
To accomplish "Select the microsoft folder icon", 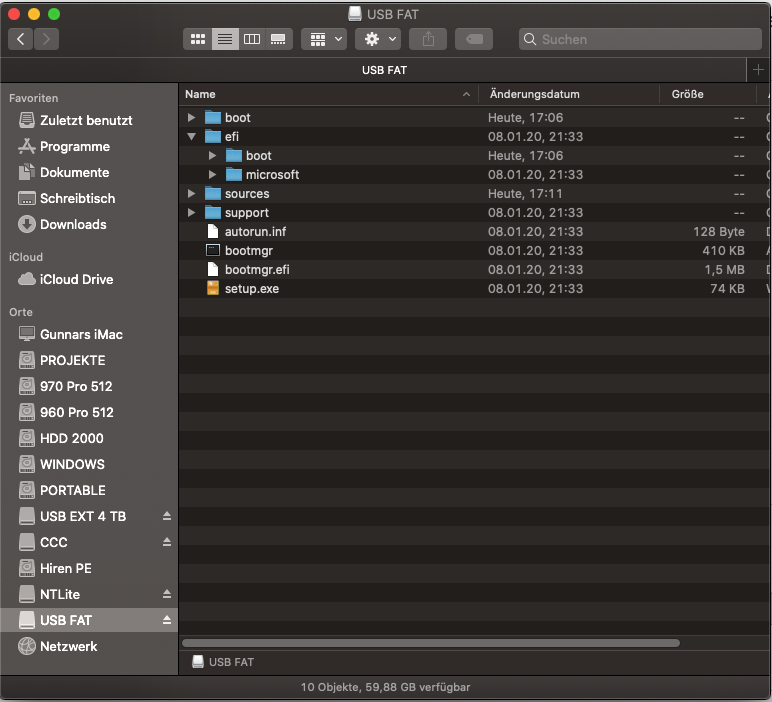I will click(x=234, y=175).
